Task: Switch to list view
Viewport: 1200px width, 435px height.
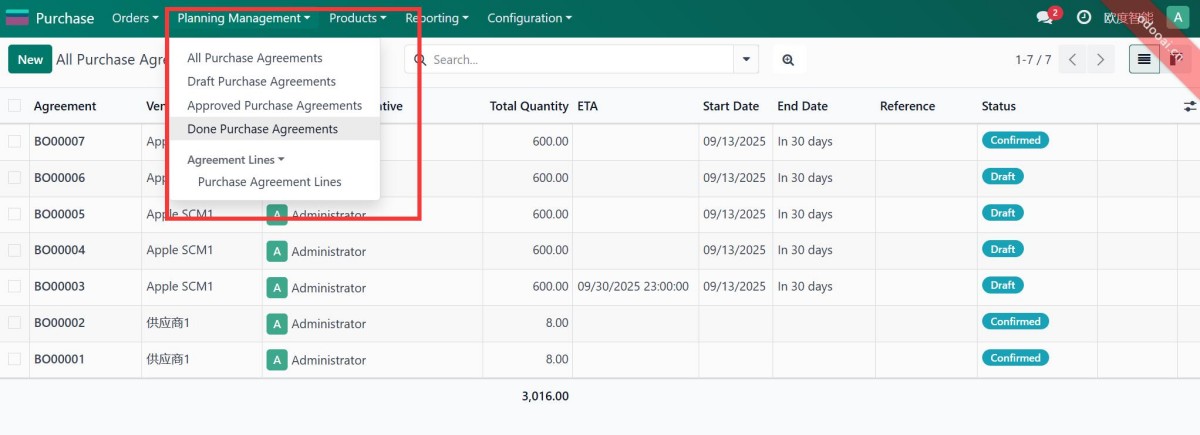Action: [x=1144, y=60]
